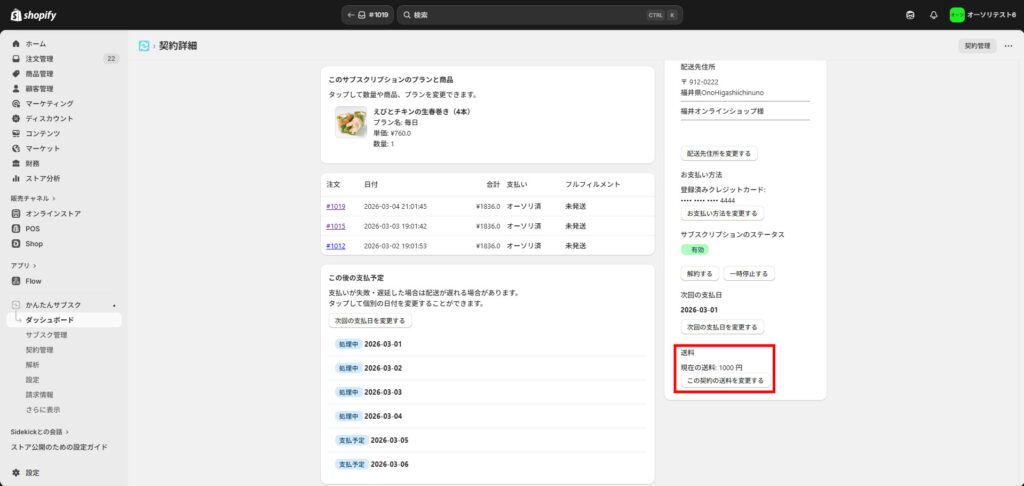Image resolution: width=1024 pixels, height=486 pixels.
Task: Open 注文管理 in the sidebar
Action: click(x=39, y=59)
